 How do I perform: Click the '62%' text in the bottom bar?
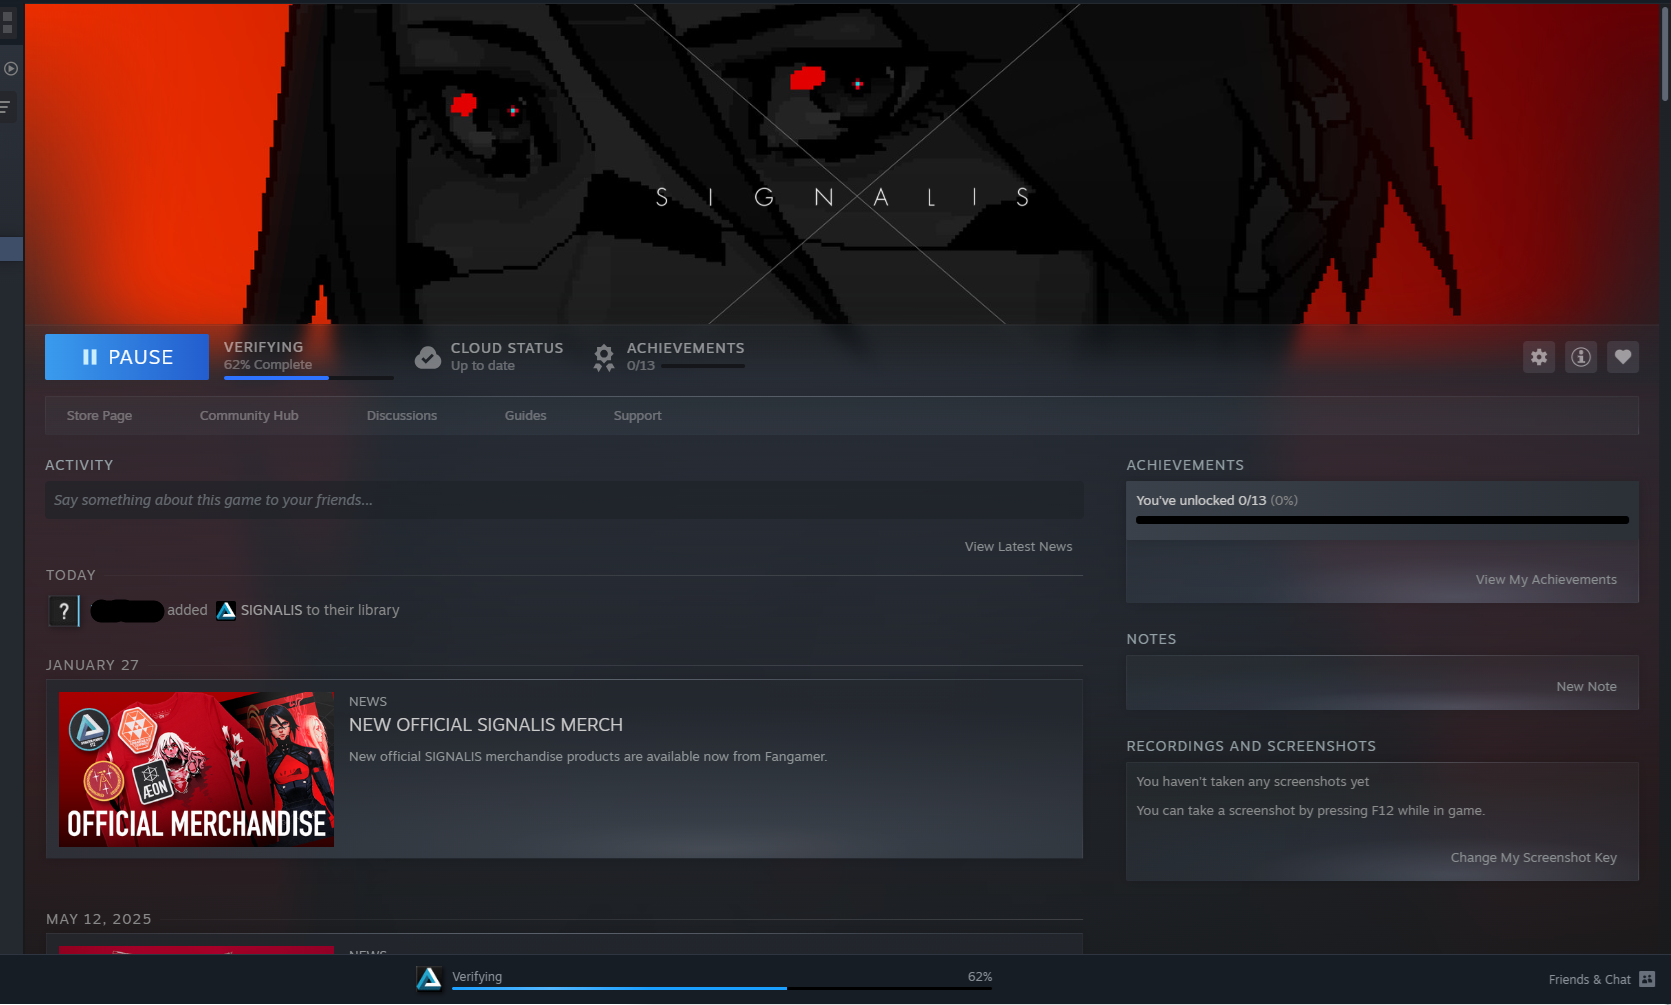pyautogui.click(x=980, y=977)
